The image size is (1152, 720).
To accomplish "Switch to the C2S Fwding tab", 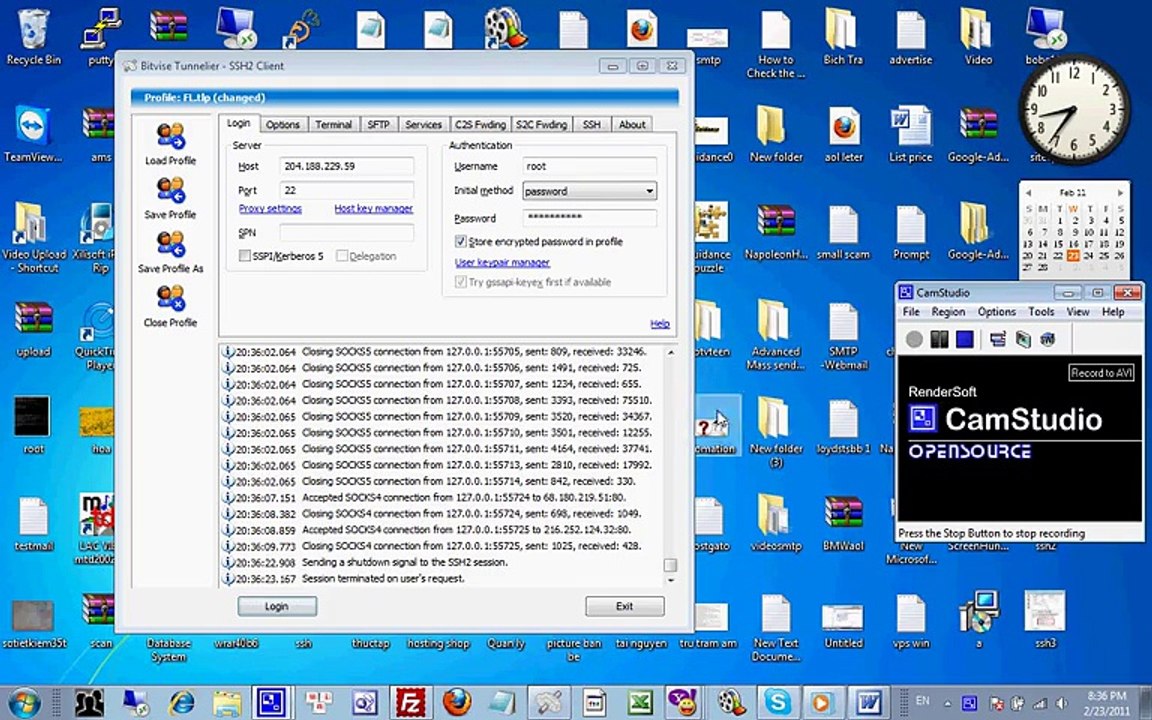I will tap(480, 124).
